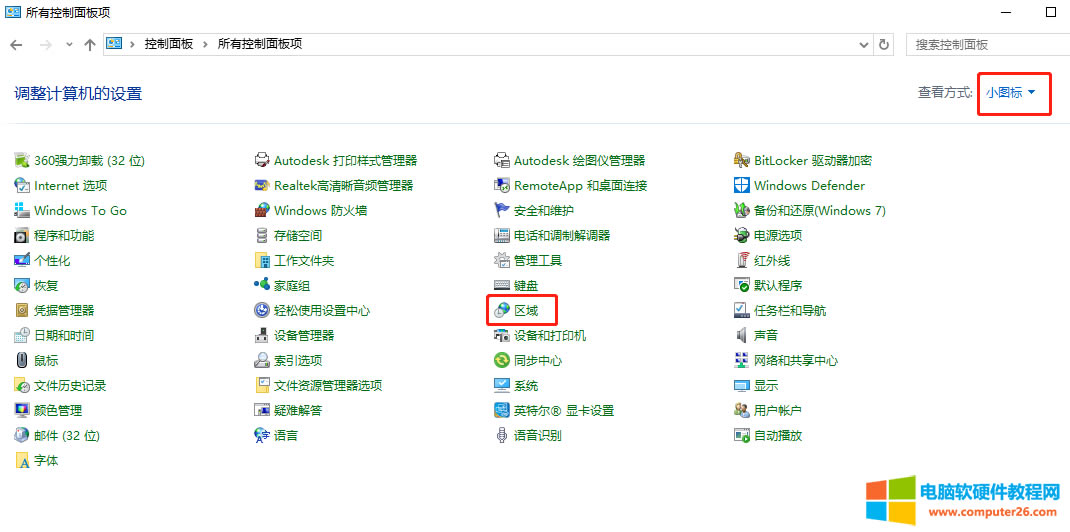Click the 设备管理器 icon

(x=262, y=336)
